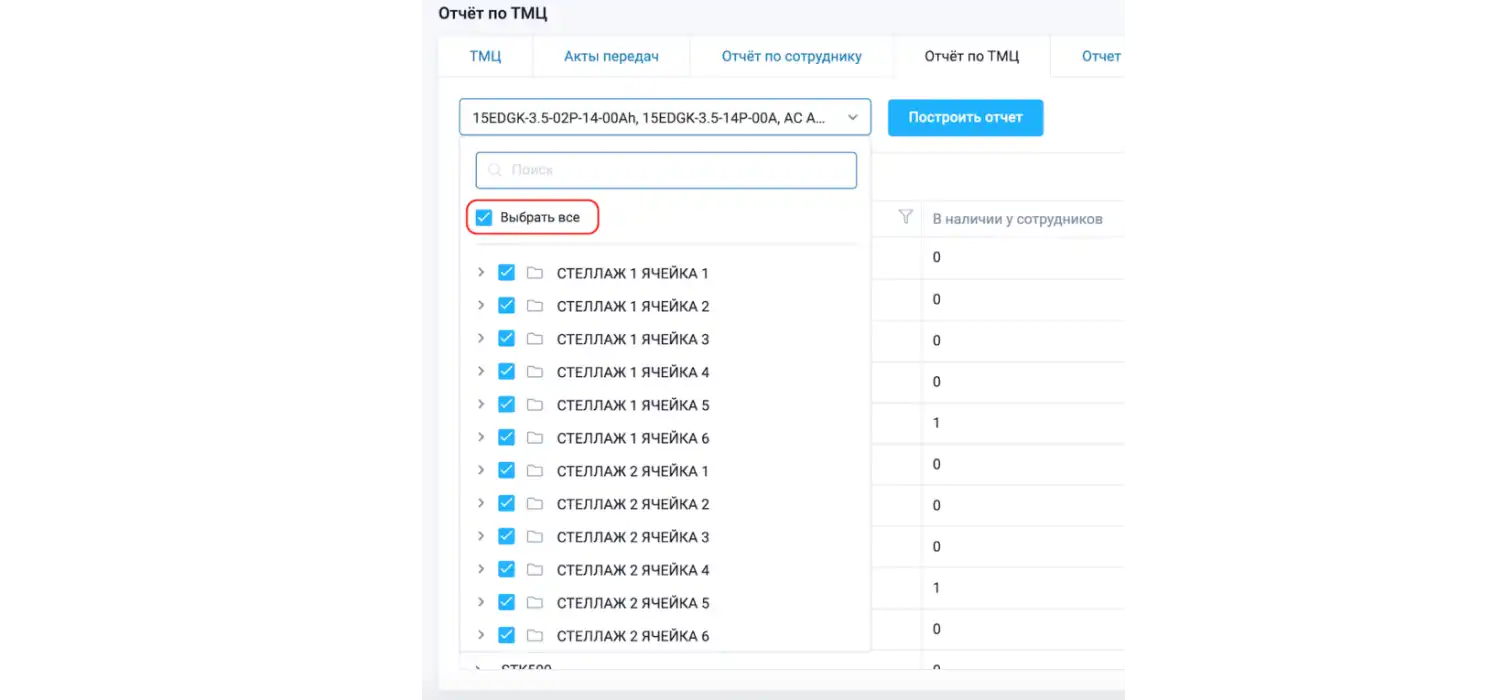The image size is (1500, 700).
Task: Click folder icon of СТЕЛЛАЖ 1 ЯЧЕЙКА 5
Action: point(535,405)
